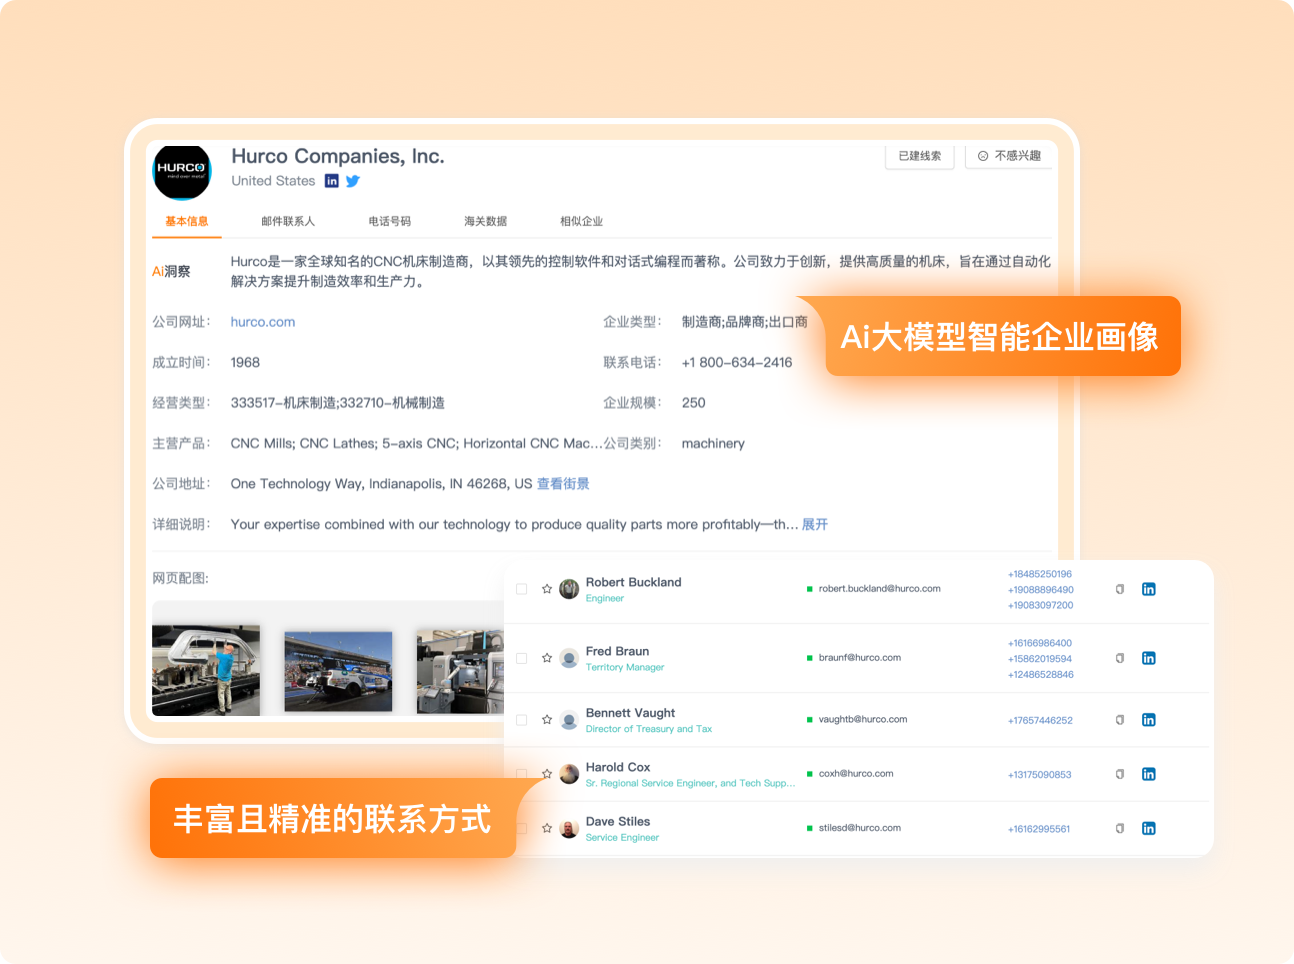Click email vaughtb@hurco.com
Image resolution: width=1294 pixels, height=964 pixels.
pos(863,720)
